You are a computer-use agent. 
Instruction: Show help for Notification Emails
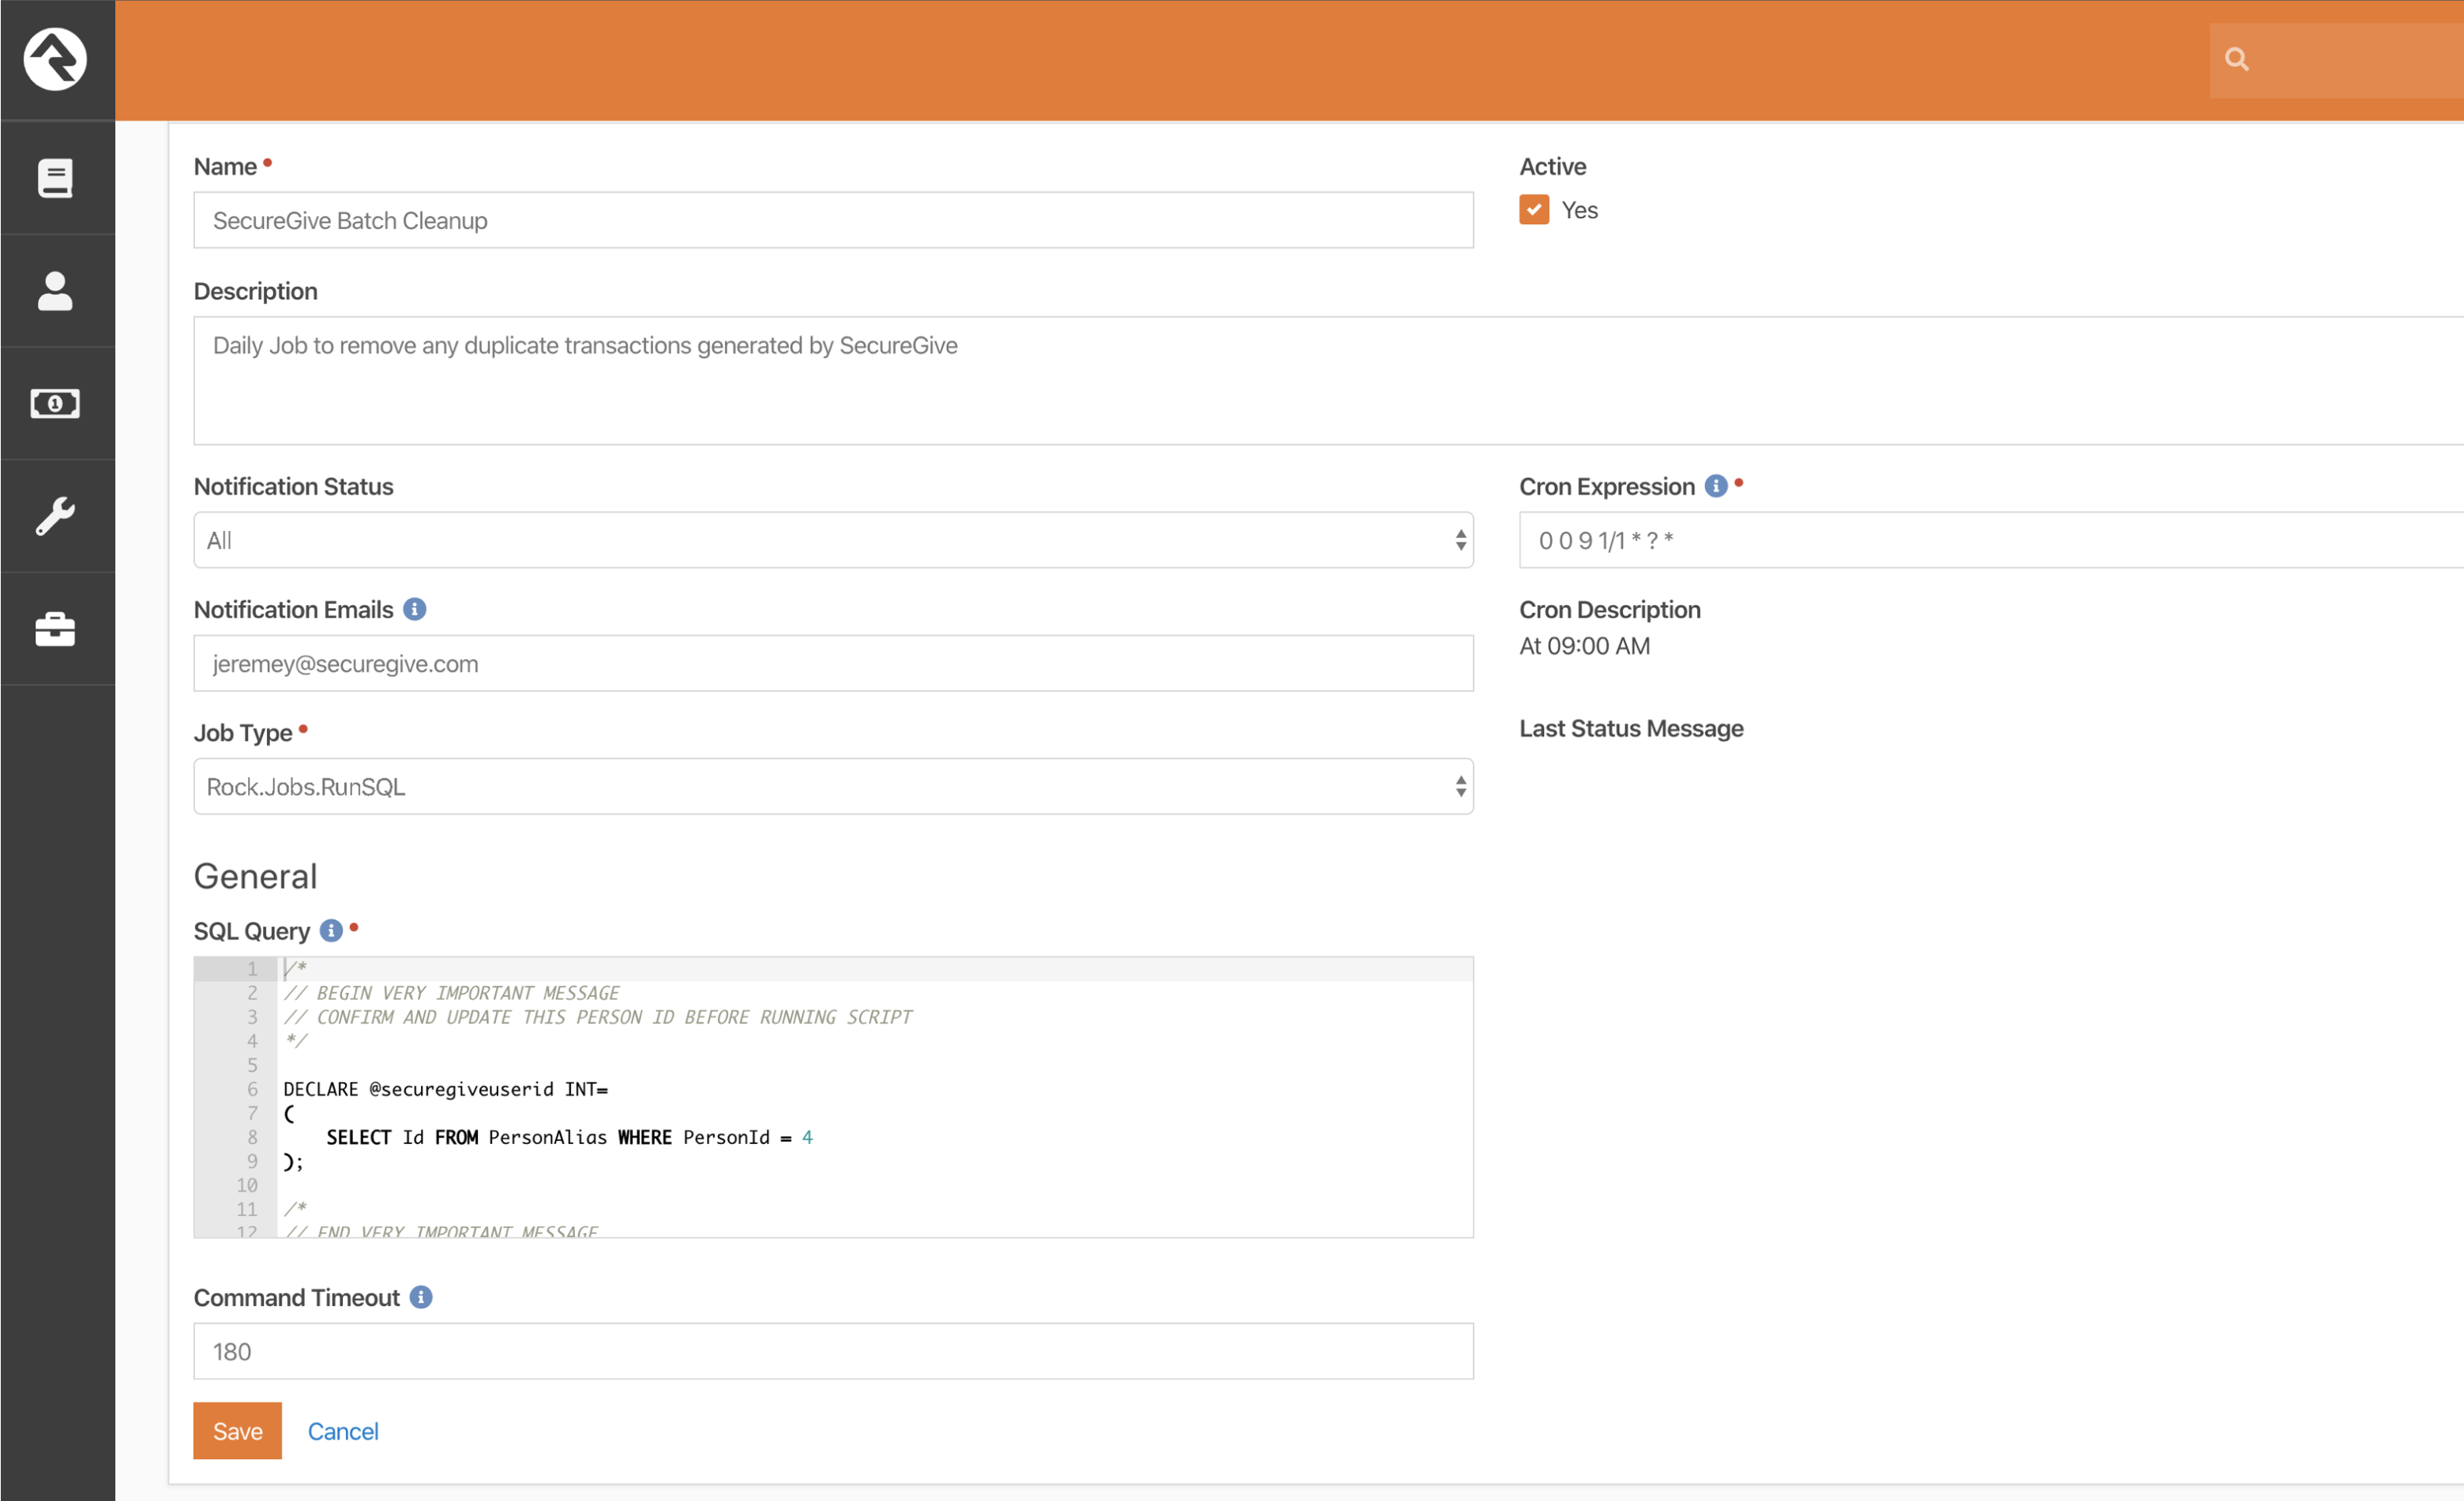[415, 609]
